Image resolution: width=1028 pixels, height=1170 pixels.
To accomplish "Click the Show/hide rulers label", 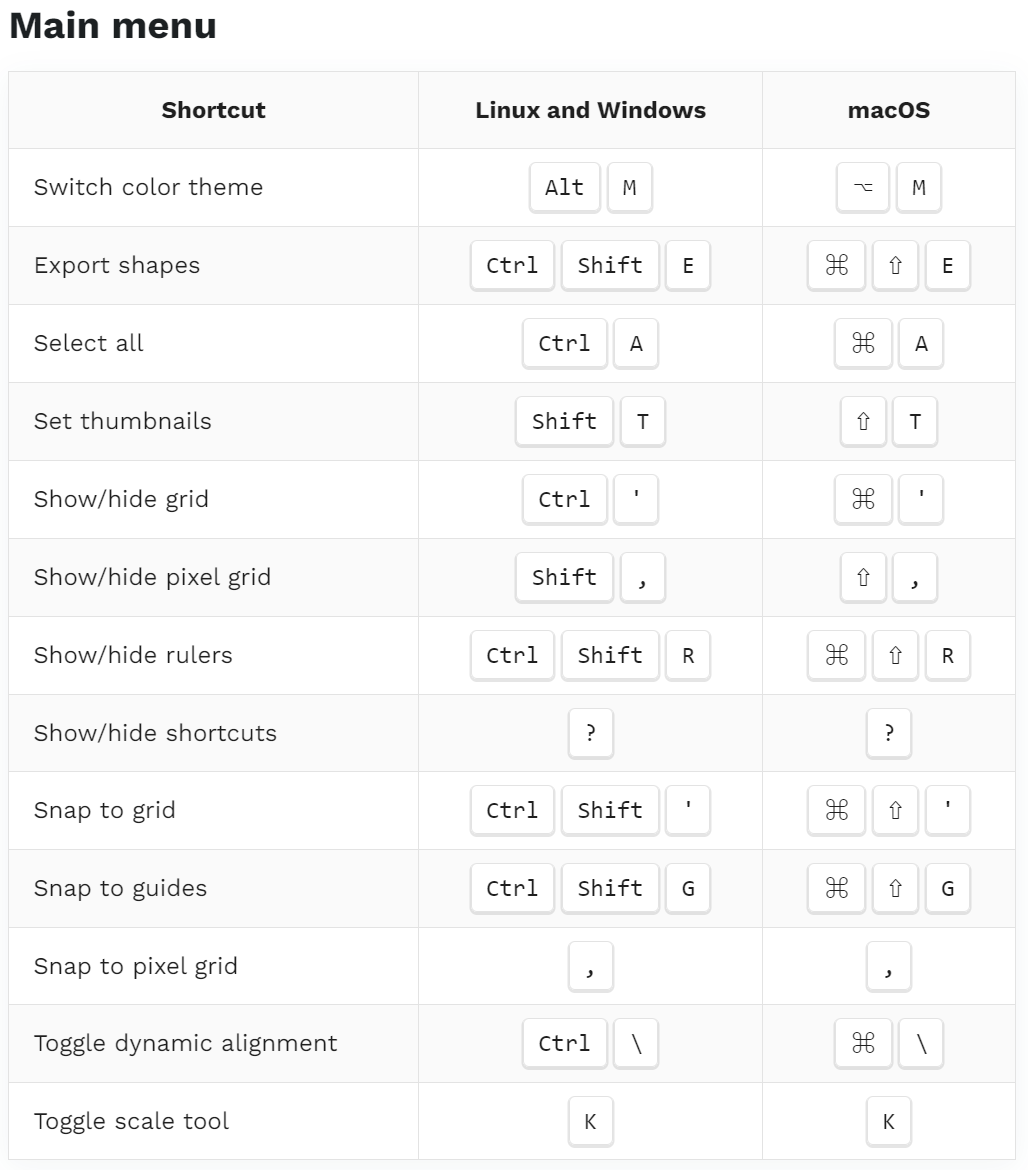I will point(133,655).
